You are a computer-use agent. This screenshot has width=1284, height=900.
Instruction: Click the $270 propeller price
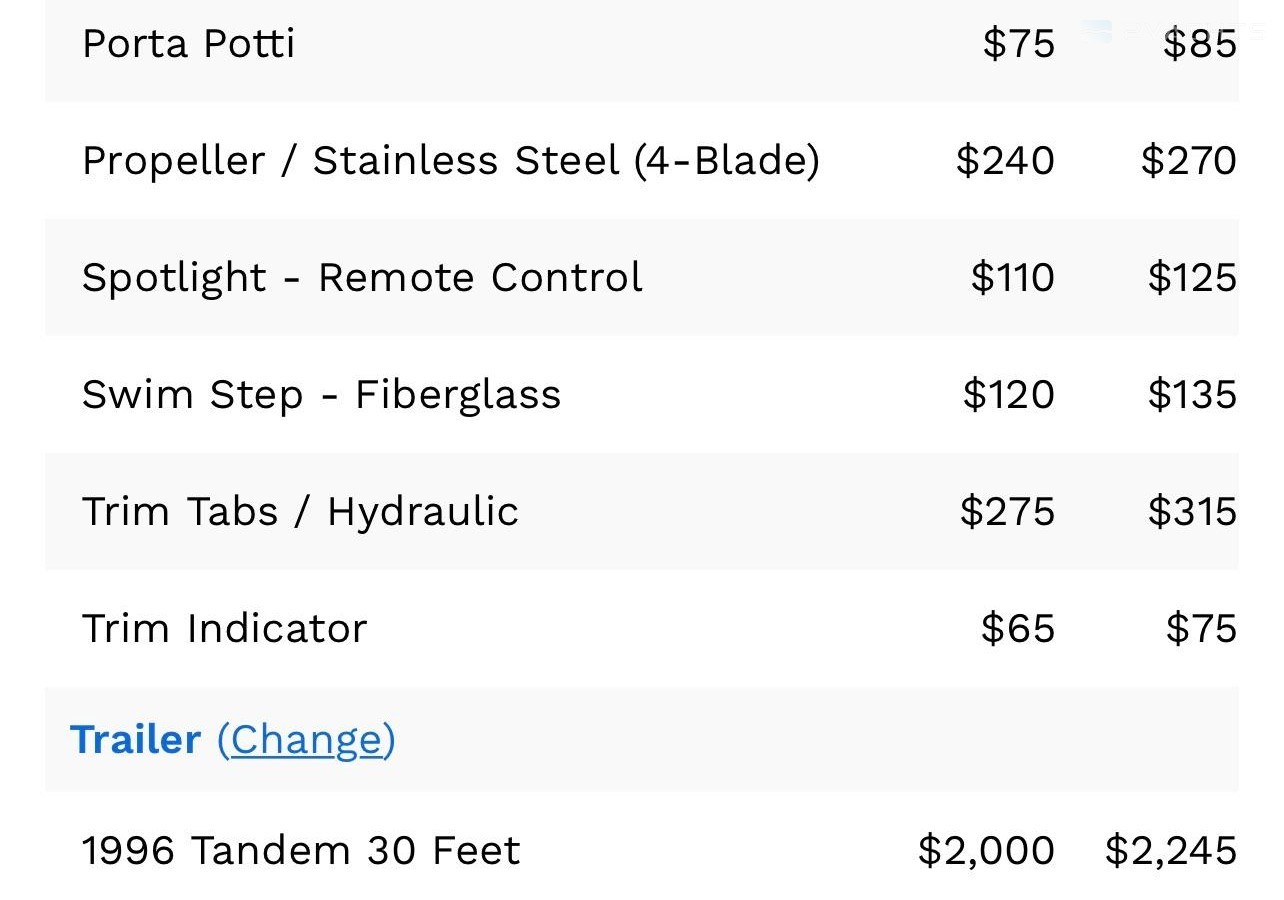[1188, 160]
